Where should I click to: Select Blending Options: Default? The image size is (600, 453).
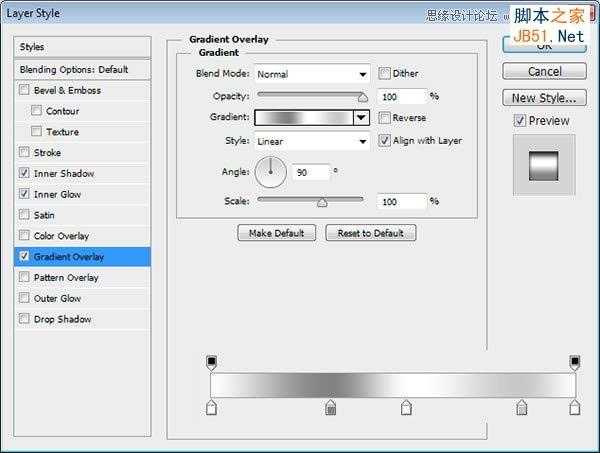[x=82, y=70]
